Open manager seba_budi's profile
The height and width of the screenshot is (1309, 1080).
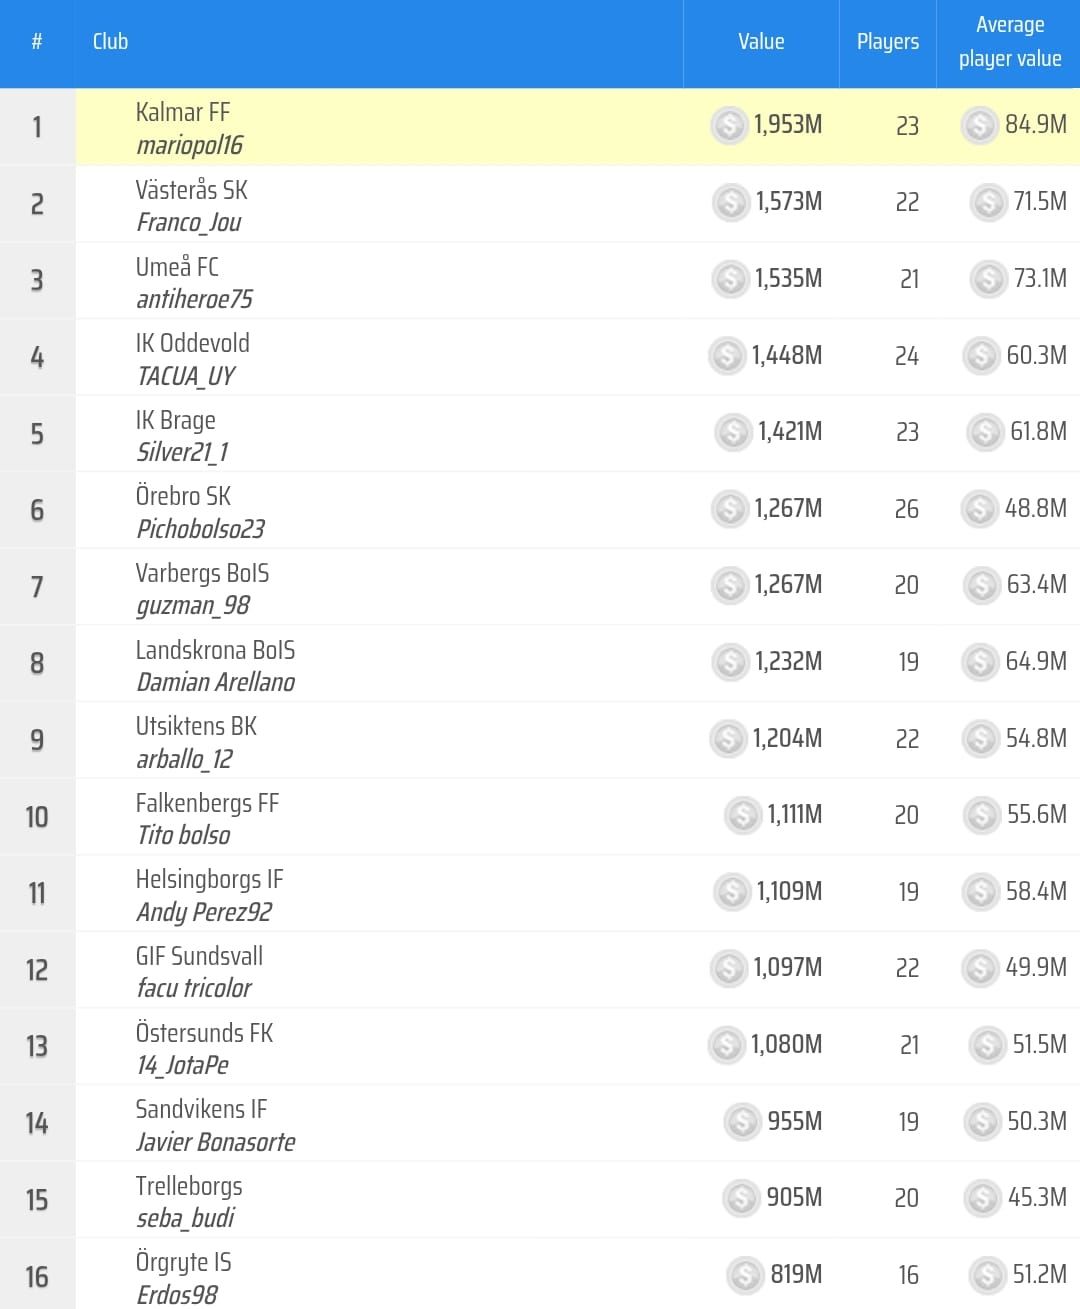tap(186, 1218)
